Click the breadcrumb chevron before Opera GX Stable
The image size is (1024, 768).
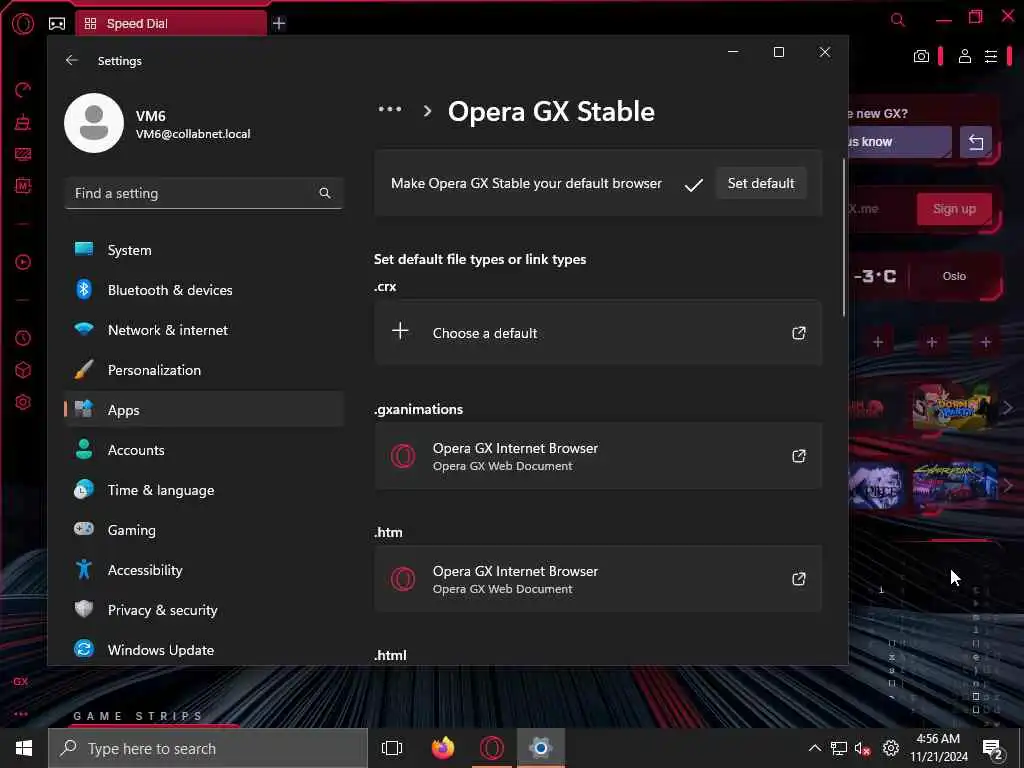(427, 111)
